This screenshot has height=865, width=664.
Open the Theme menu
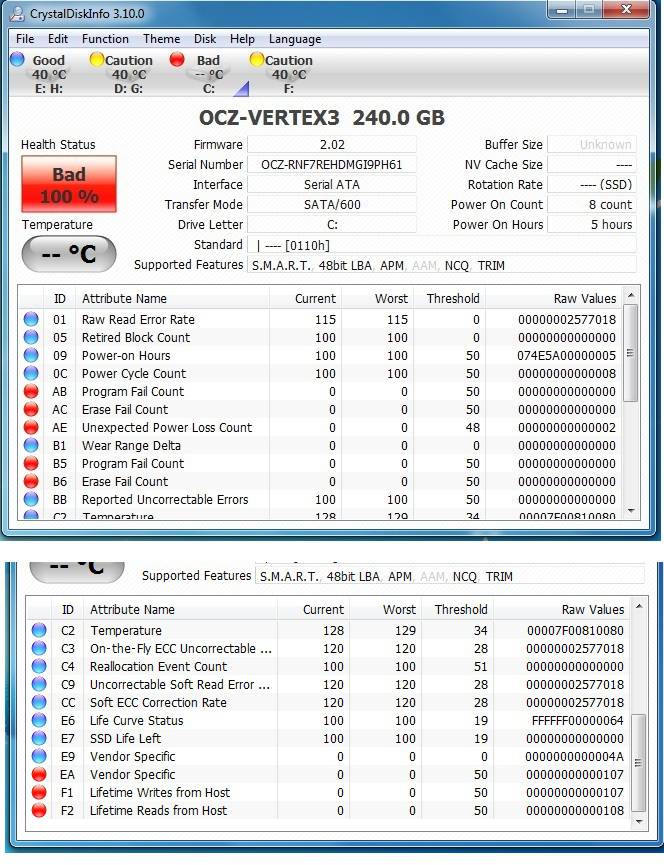pos(162,39)
